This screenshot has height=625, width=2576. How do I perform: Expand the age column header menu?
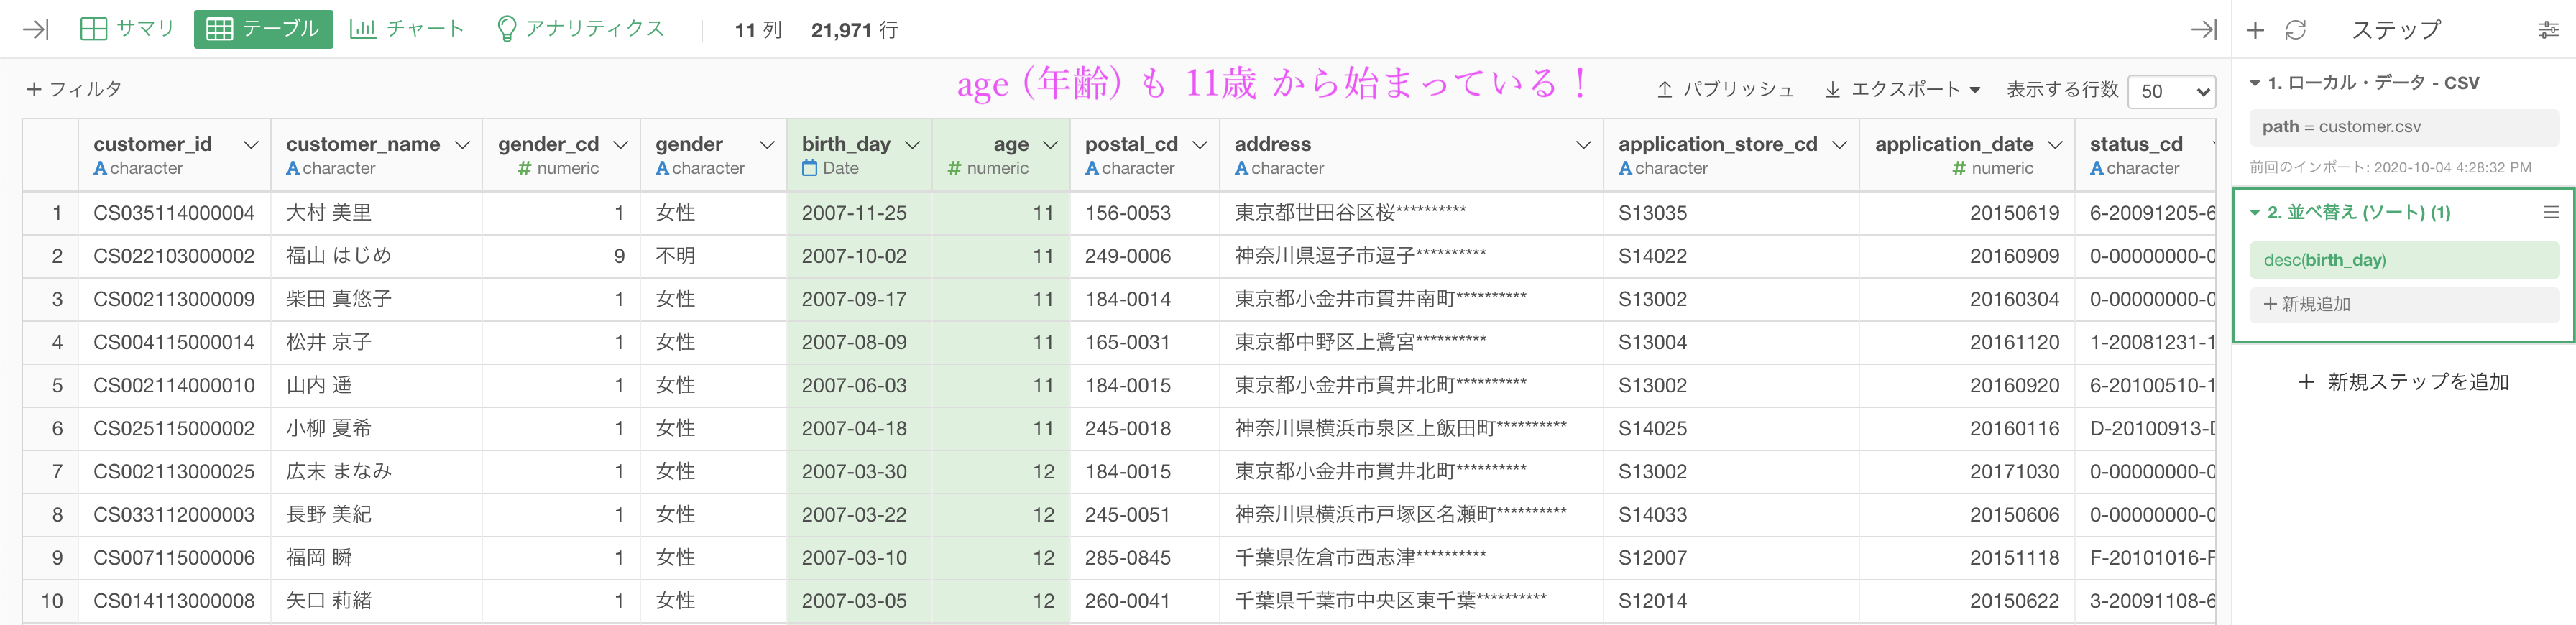click(1050, 145)
